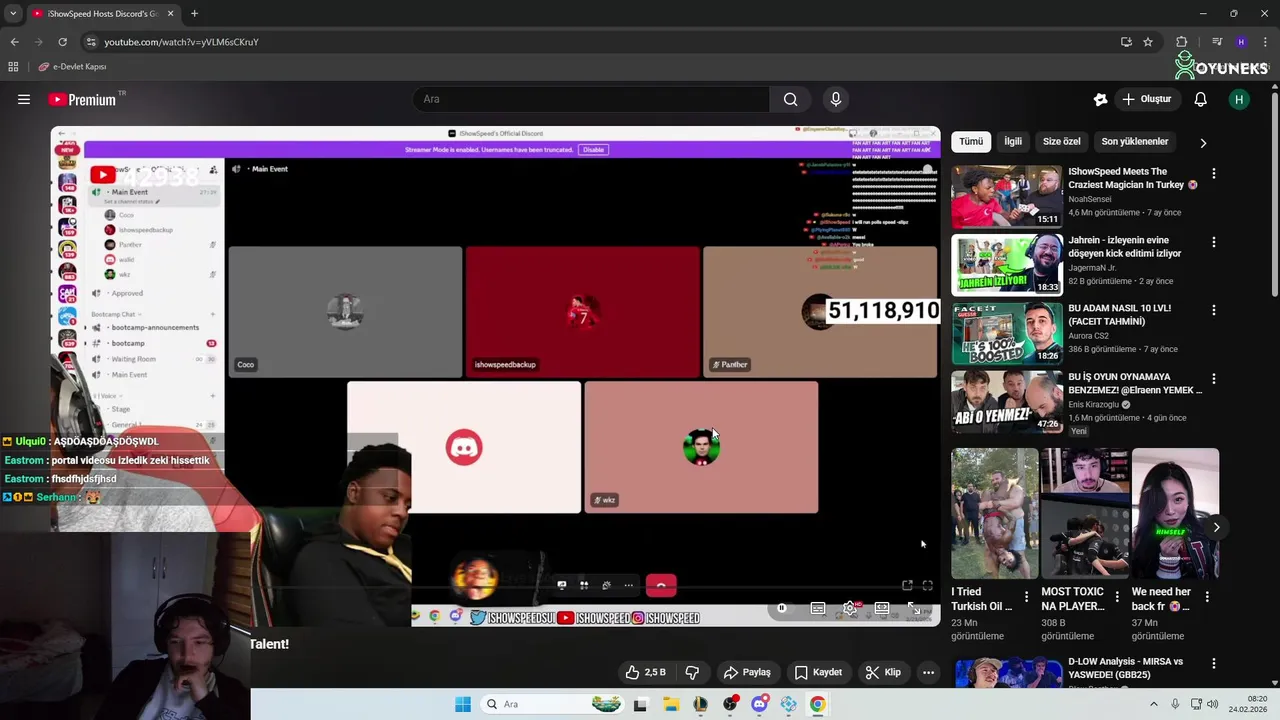Screen dimensions: 1280x720
Task: Open the BU İŞ OYUN OYNAMAYA BENZEMEZ title
Action: point(1135,383)
